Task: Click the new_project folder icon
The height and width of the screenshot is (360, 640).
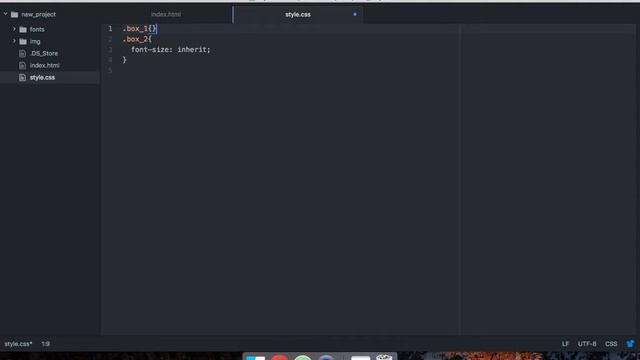Action: click(x=15, y=14)
